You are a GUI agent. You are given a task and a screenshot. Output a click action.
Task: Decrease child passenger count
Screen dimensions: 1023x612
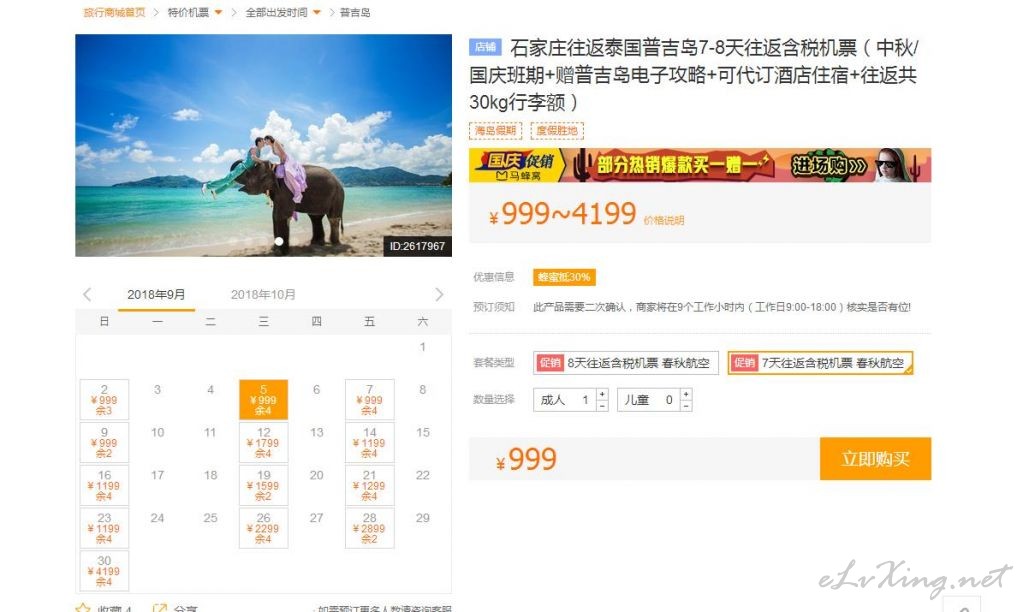[x=686, y=405]
